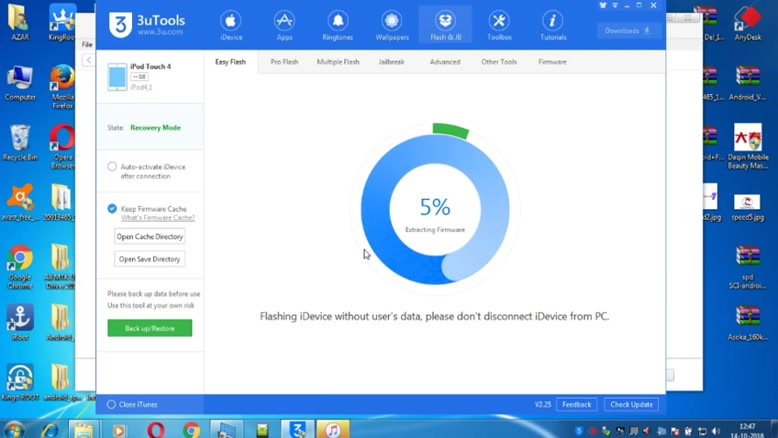Click the Downloads button

tap(629, 31)
